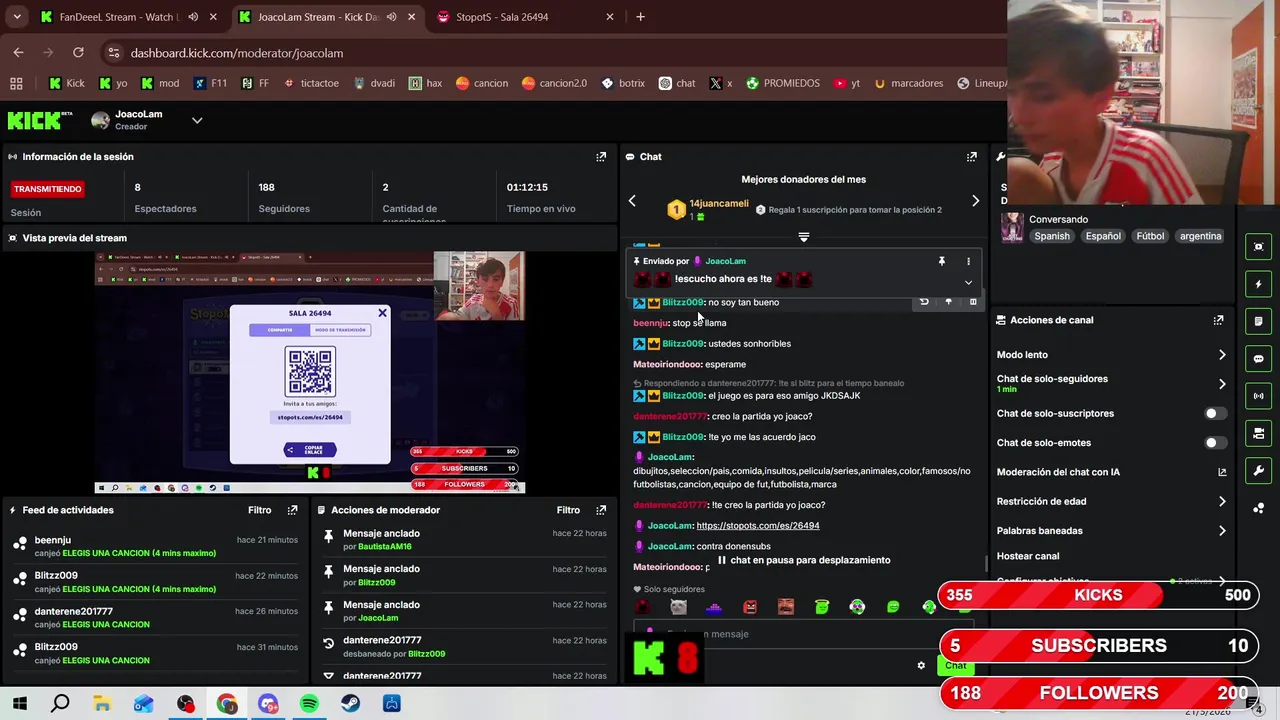Image resolution: width=1280 pixels, height=720 pixels.
Task: Open File Explorer from the taskbar
Action: [102, 704]
